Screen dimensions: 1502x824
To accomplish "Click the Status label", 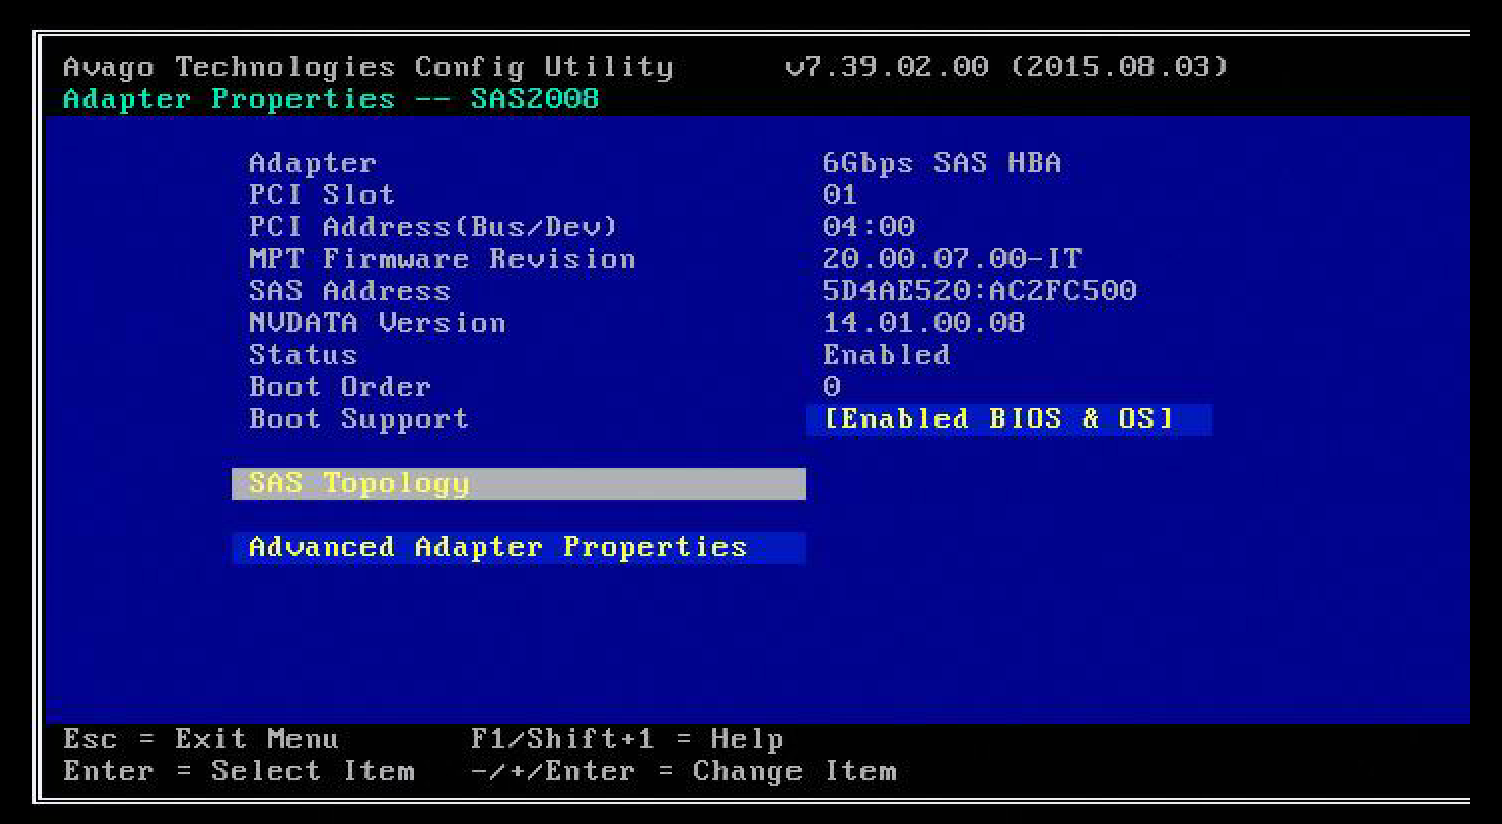I will tap(303, 355).
